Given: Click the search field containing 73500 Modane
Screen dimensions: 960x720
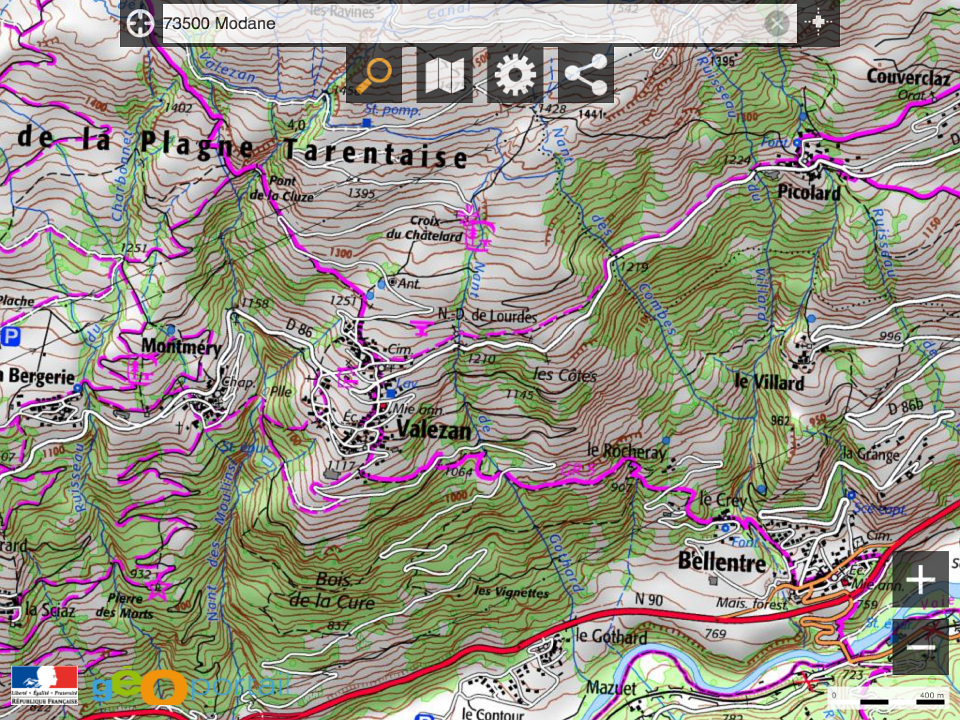Looking at the screenshot, I should click(460, 23).
